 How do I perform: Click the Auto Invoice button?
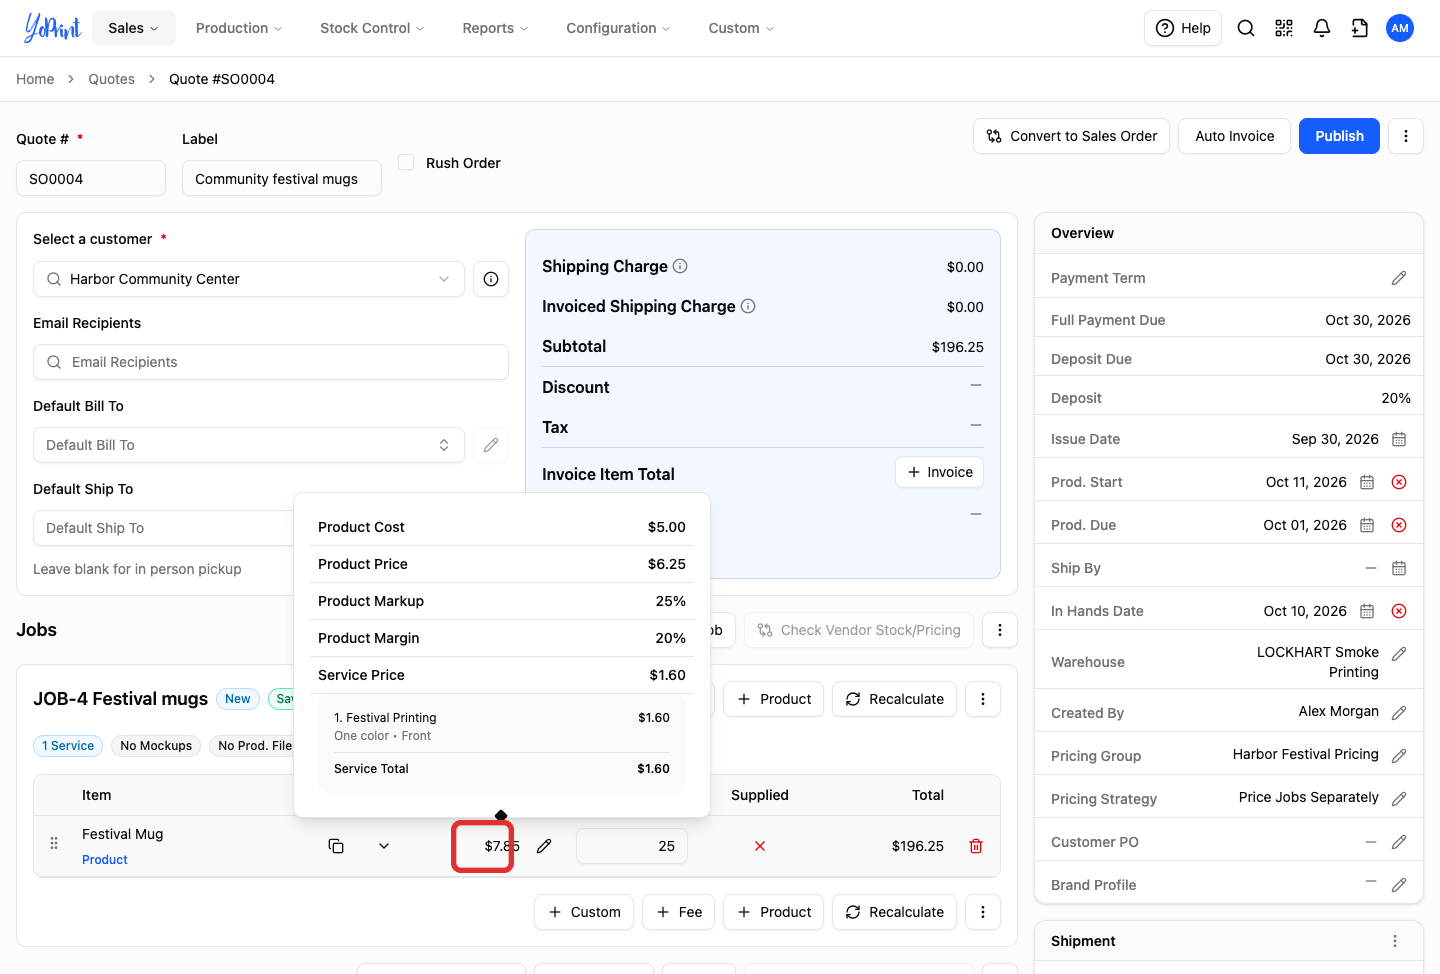point(1235,136)
